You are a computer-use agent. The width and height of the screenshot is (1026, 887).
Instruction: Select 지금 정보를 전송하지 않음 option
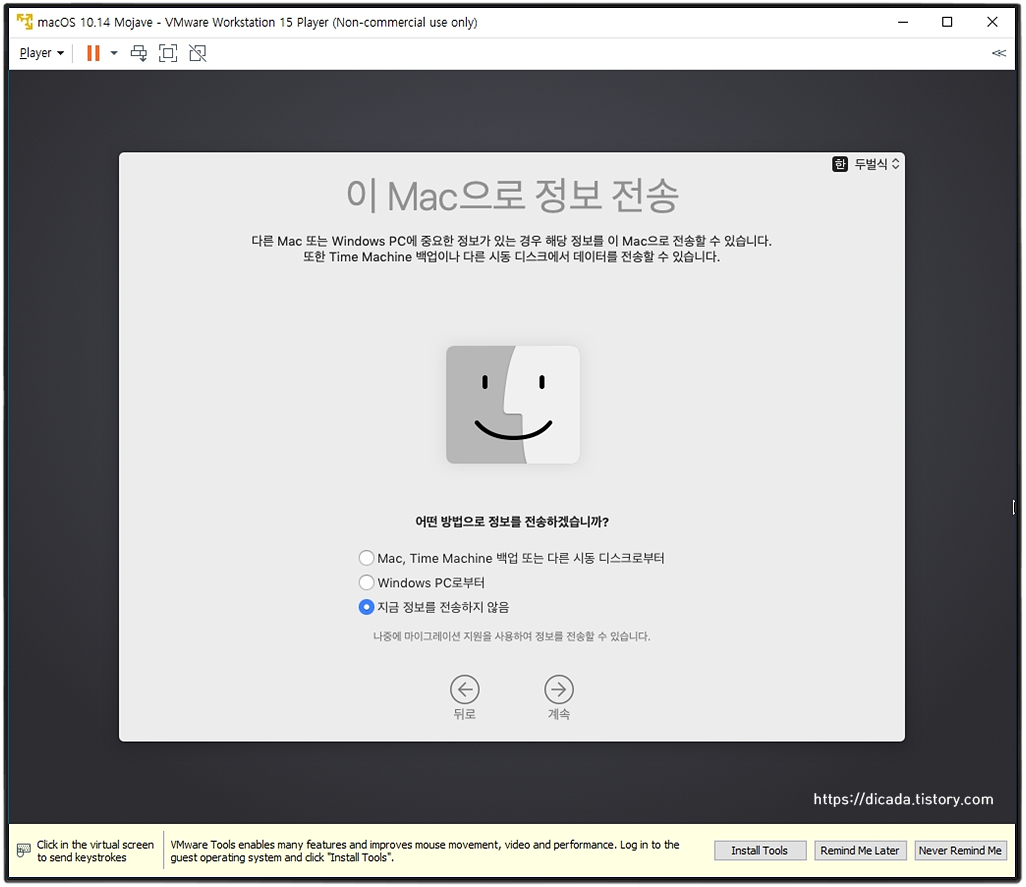[434, 607]
